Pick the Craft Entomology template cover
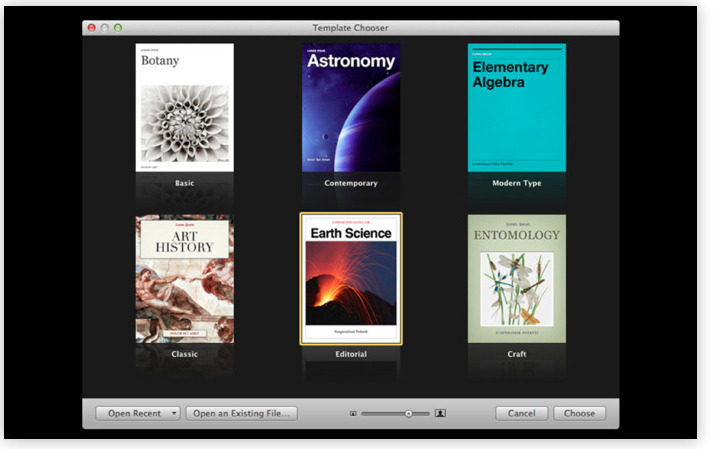The width and height of the screenshot is (717, 449). [x=517, y=279]
